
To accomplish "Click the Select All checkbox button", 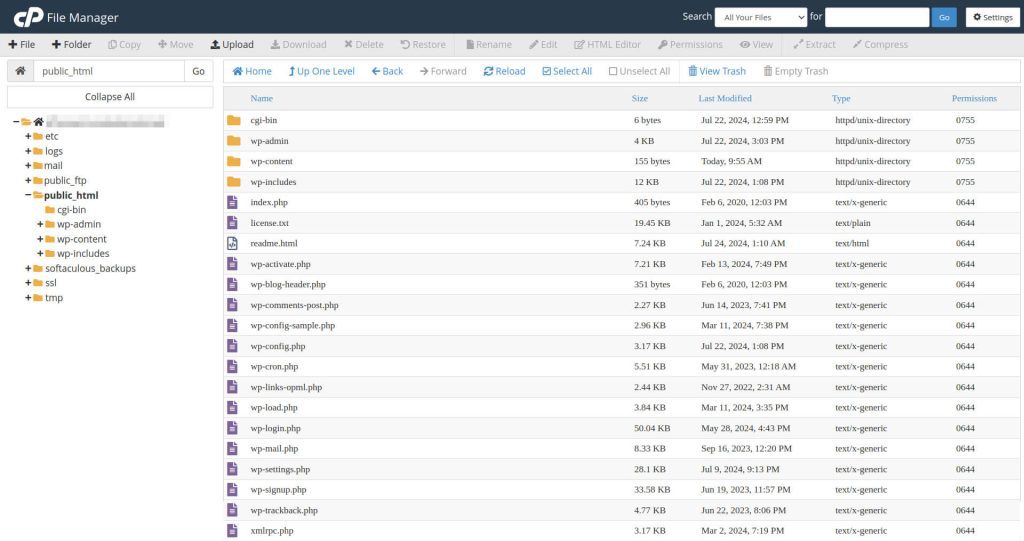I will [566, 71].
